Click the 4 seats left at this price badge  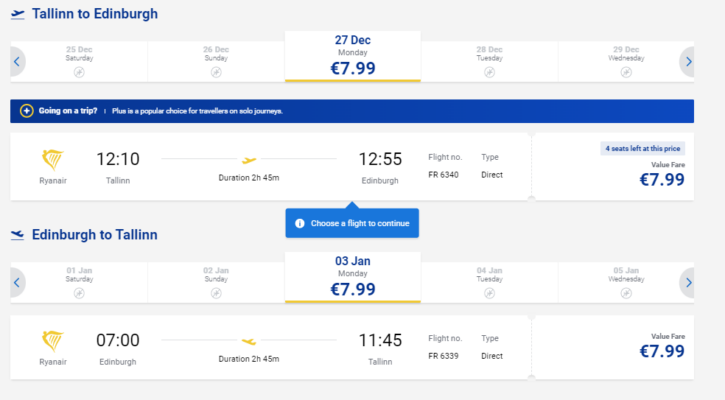pos(643,148)
